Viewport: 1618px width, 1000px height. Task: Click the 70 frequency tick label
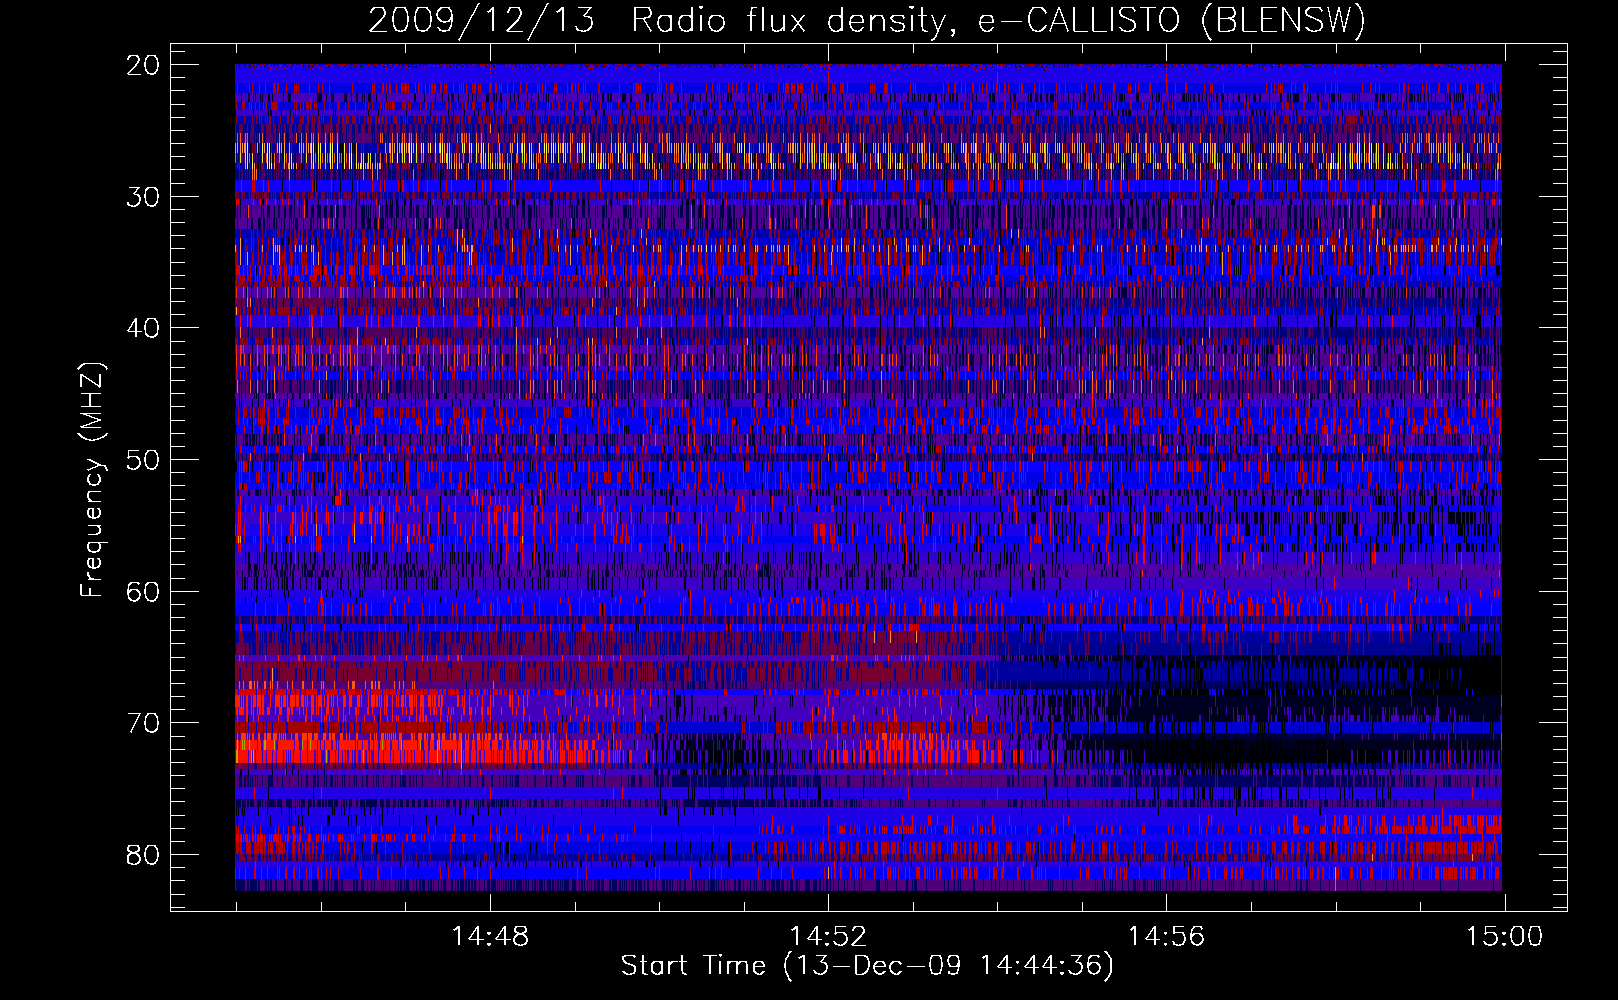(x=144, y=723)
